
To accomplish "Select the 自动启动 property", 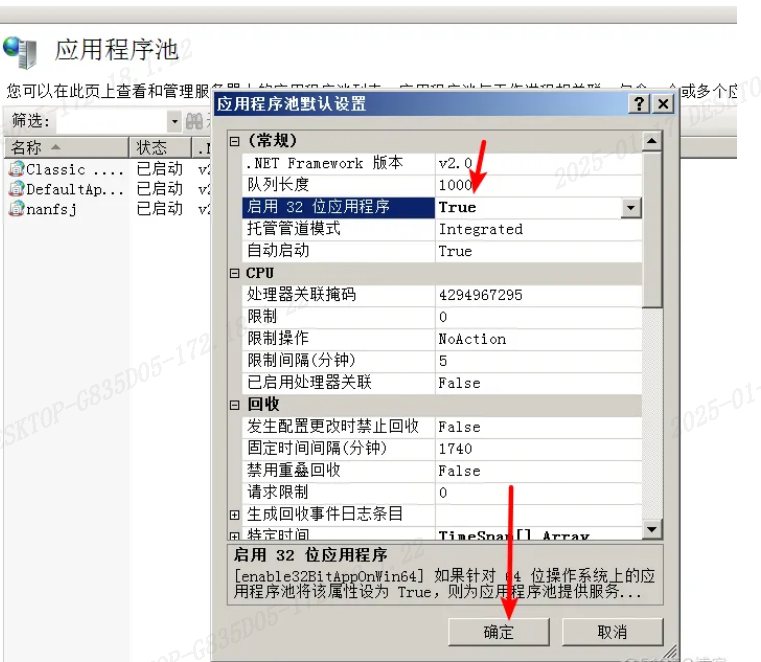I will [442, 251].
